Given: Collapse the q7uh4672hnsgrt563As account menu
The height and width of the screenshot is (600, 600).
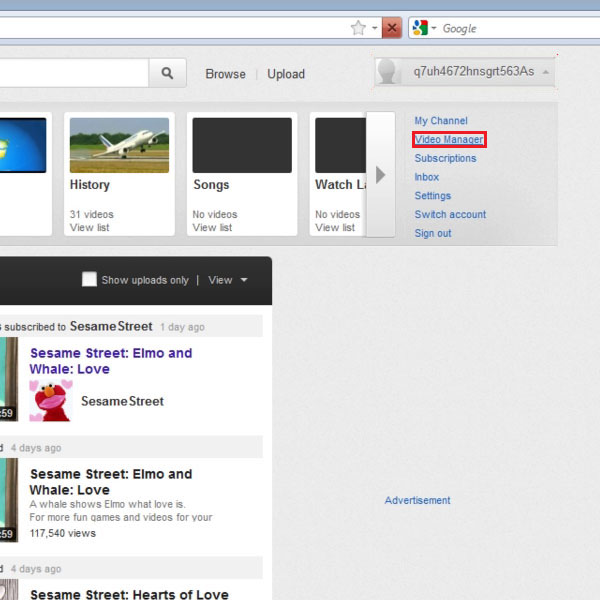Looking at the screenshot, I should 465,72.
